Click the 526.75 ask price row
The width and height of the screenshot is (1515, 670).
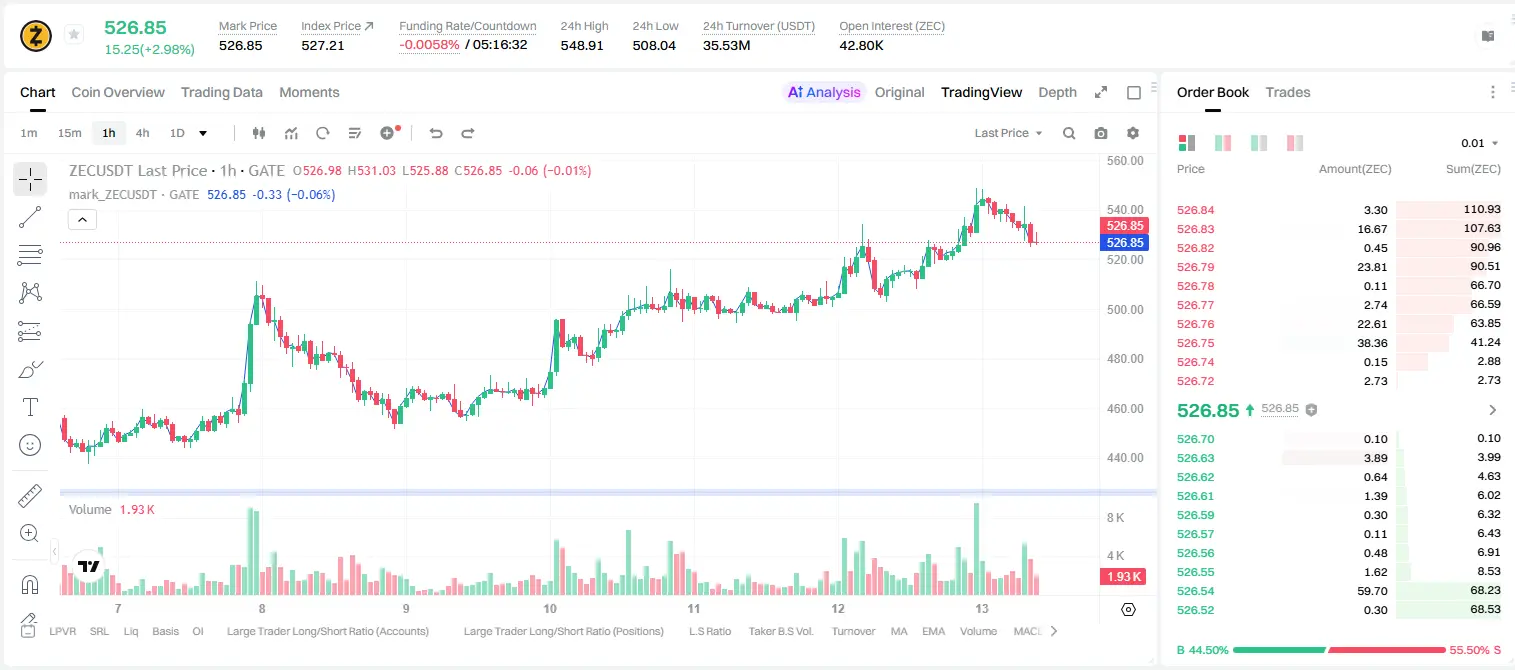point(1339,342)
